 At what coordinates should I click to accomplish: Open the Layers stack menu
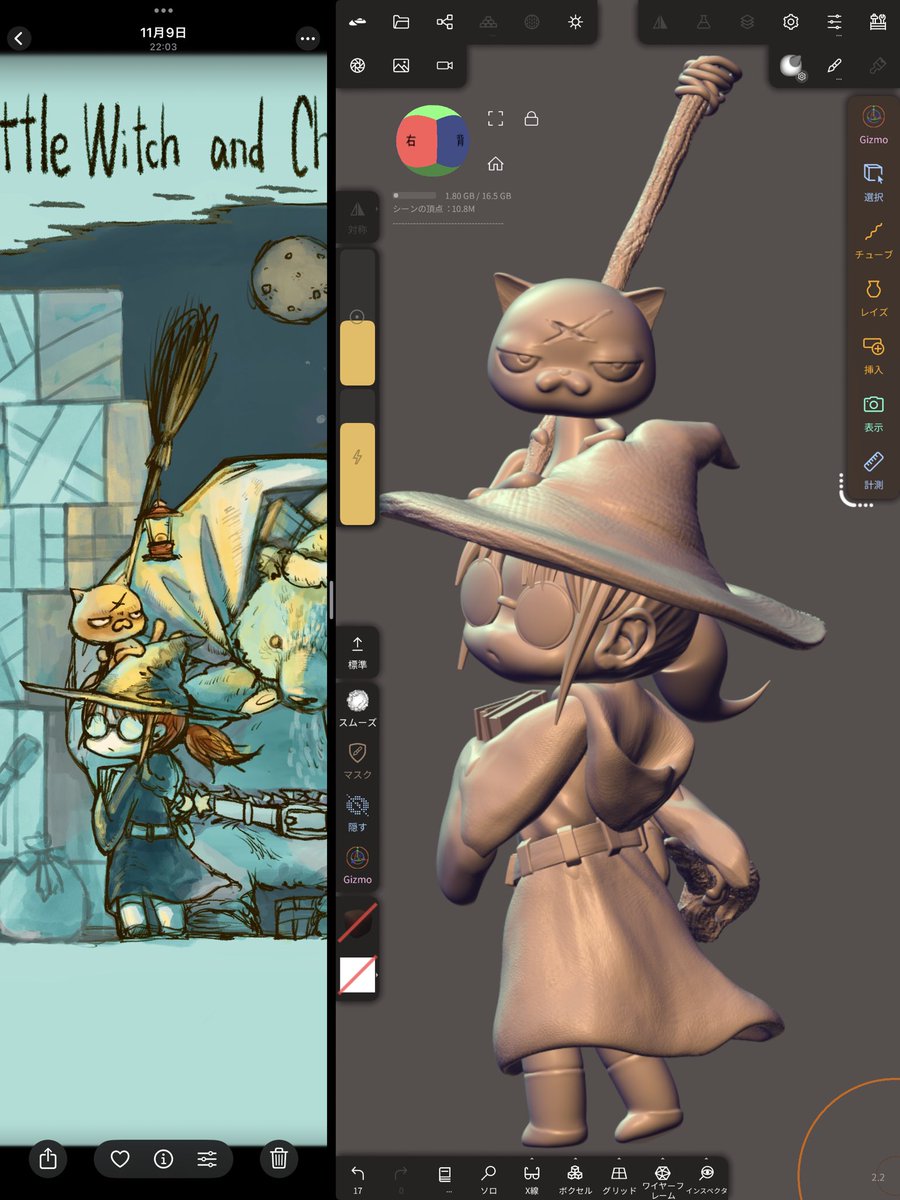pos(747,22)
